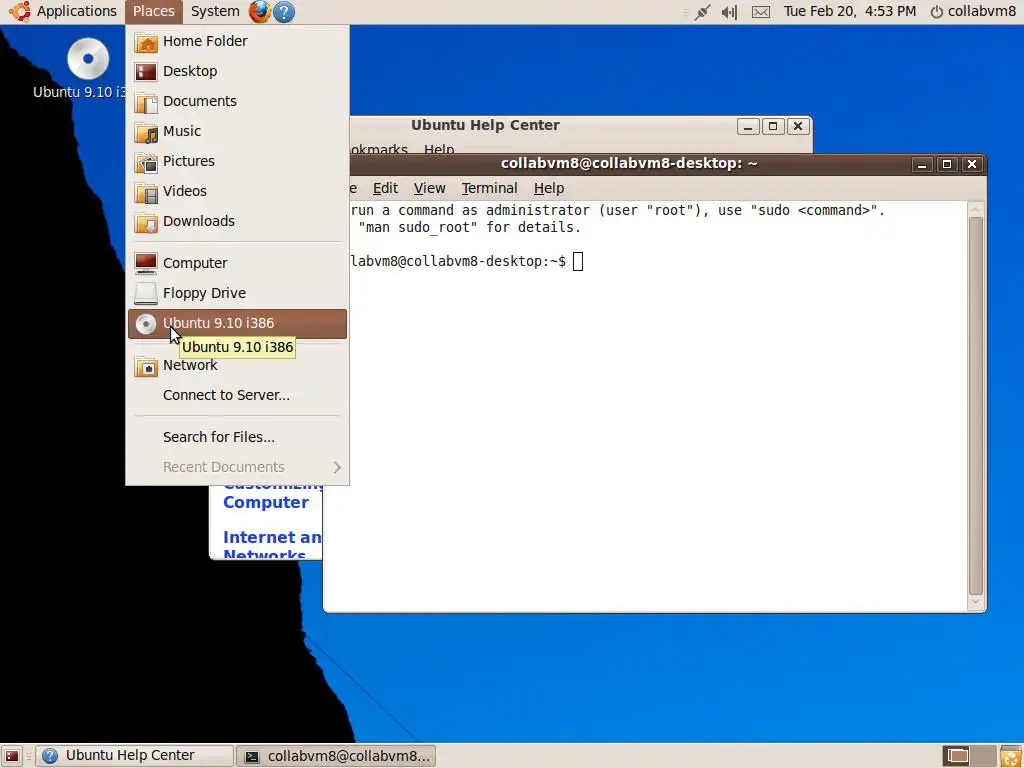Viewport: 1024px width, 768px height.
Task: Open Music folder from Places menu
Action: click(x=237, y=131)
